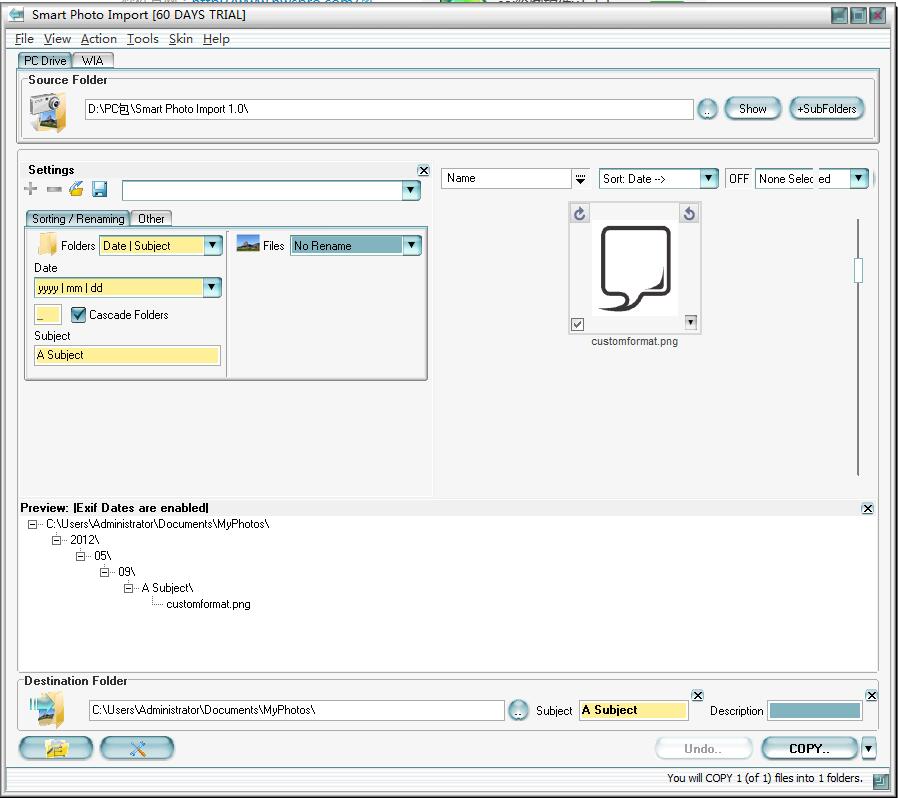
Task: Click the destination folder icon
Action: point(47,709)
